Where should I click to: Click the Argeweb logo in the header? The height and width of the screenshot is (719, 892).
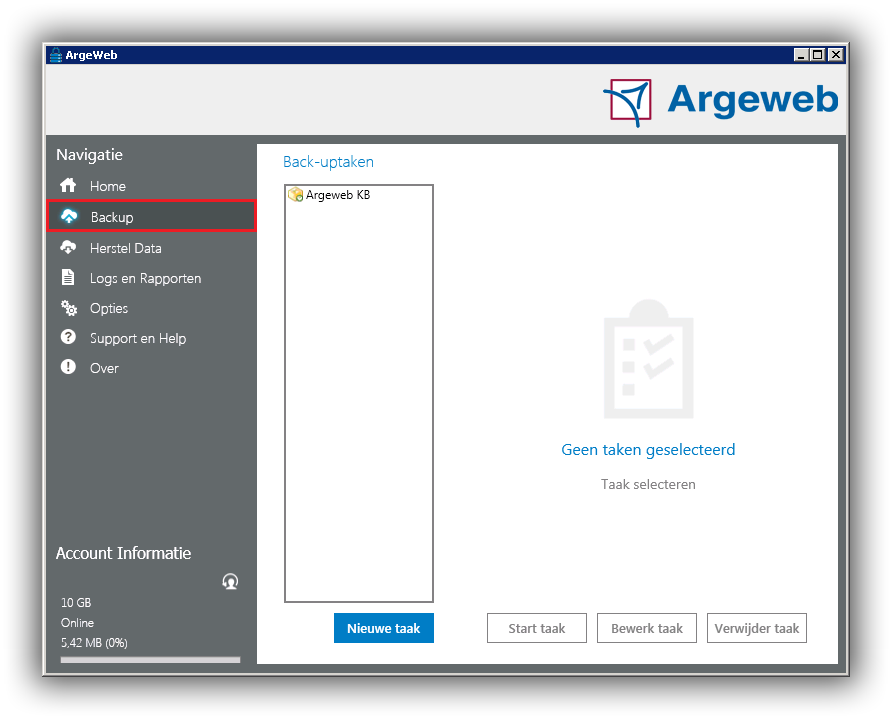721,101
